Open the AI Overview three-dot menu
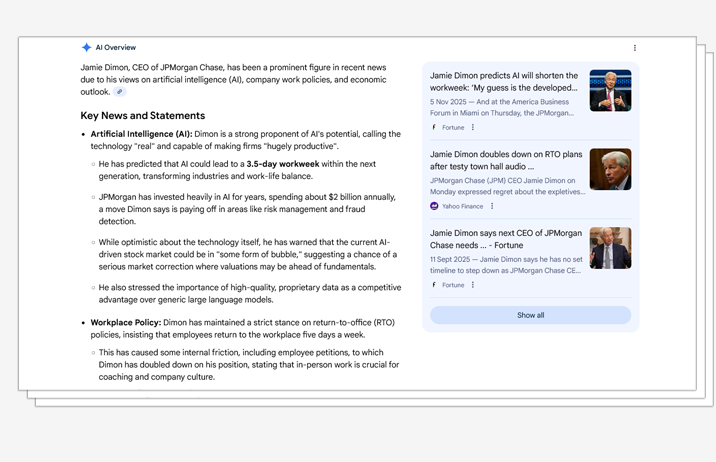Image resolution: width=716 pixels, height=462 pixels. pyautogui.click(x=635, y=48)
